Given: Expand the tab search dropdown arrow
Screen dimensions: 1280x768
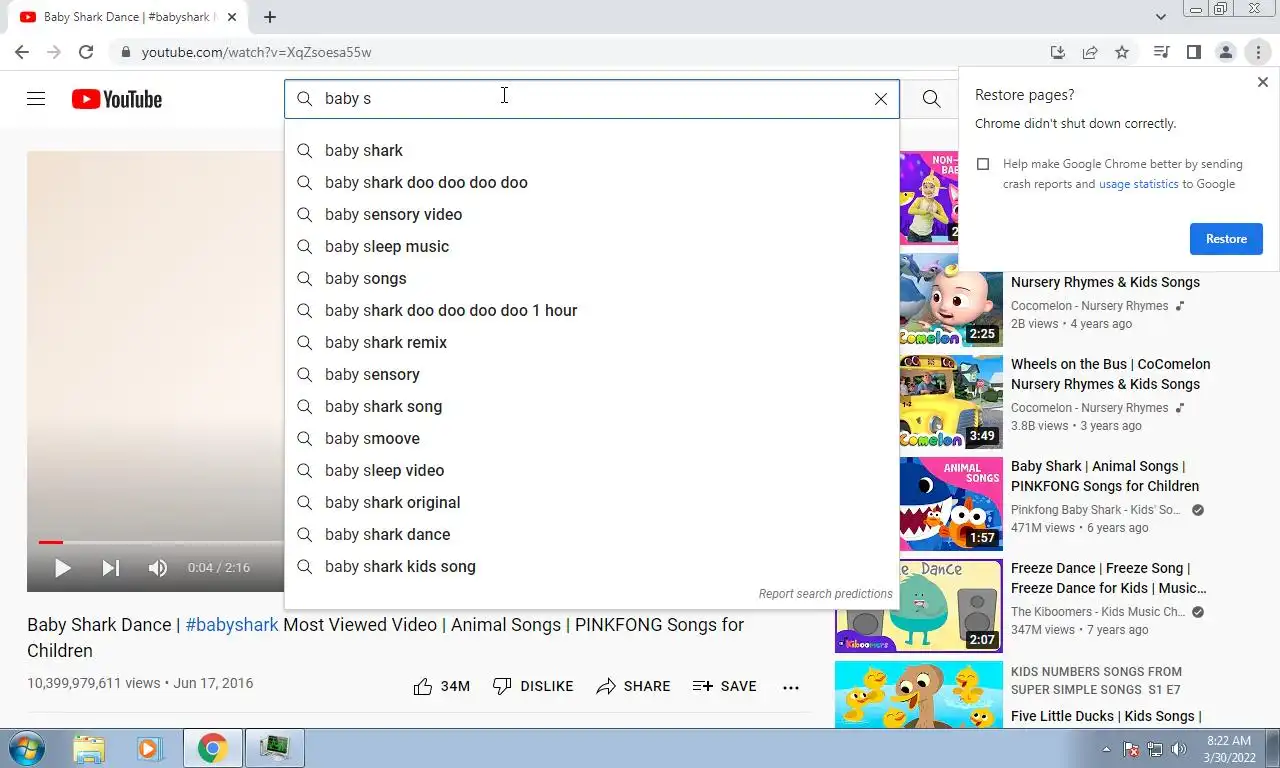Looking at the screenshot, I should (x=1161, y=17).
